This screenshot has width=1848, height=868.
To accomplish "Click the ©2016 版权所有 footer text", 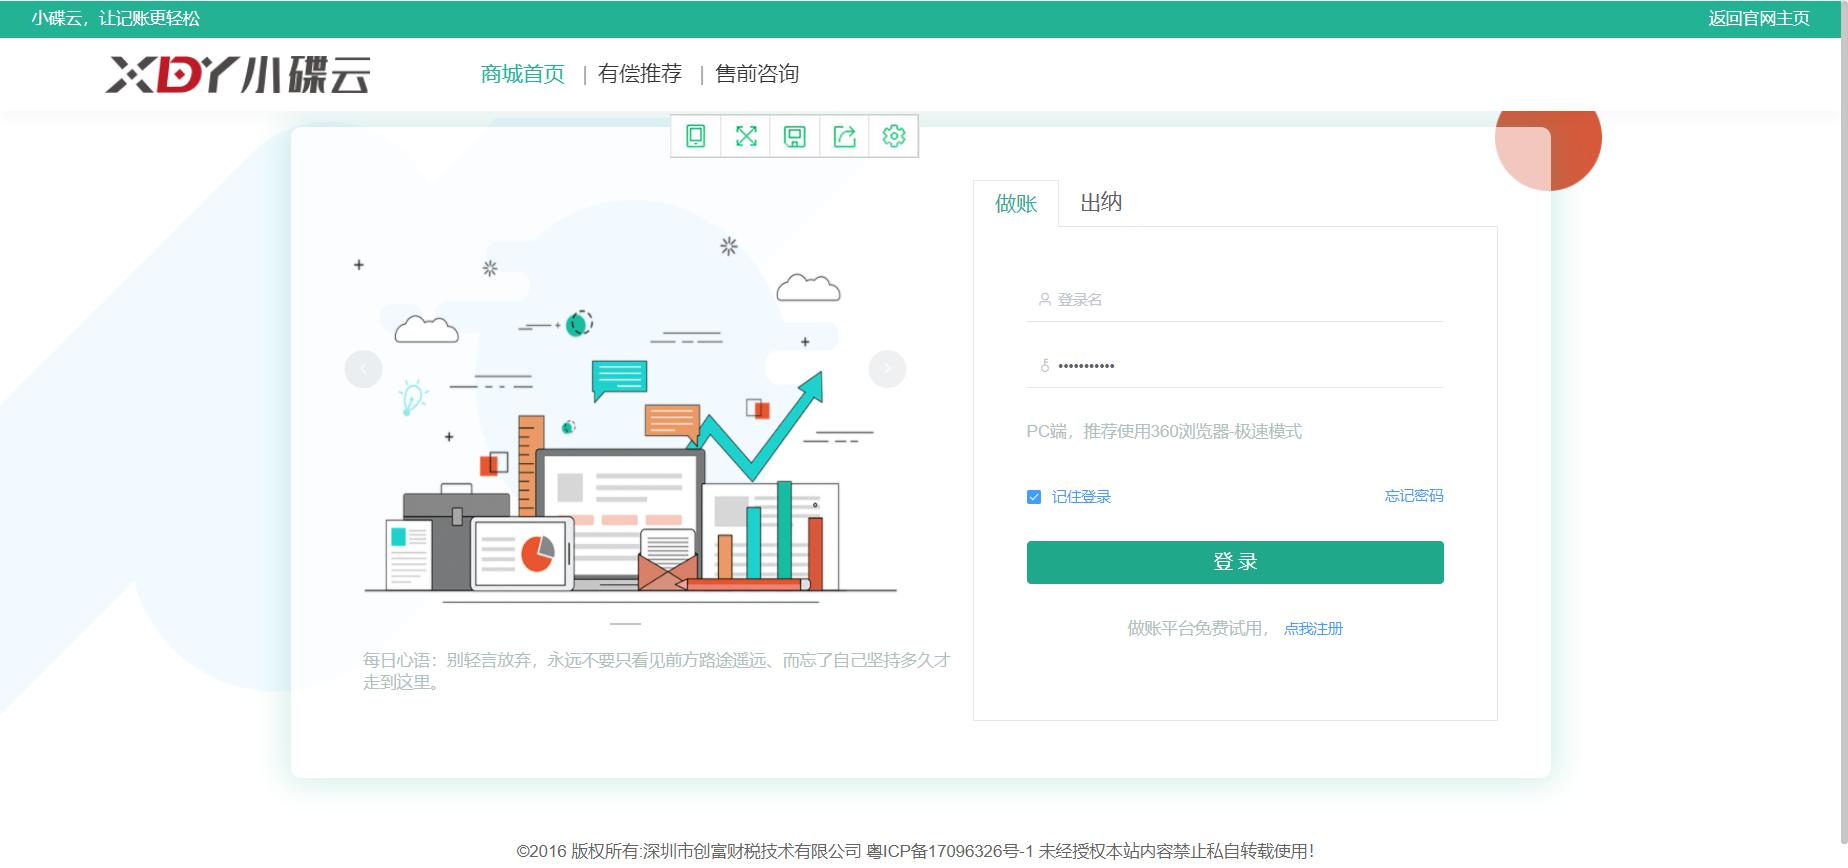I will coord(915,851).
